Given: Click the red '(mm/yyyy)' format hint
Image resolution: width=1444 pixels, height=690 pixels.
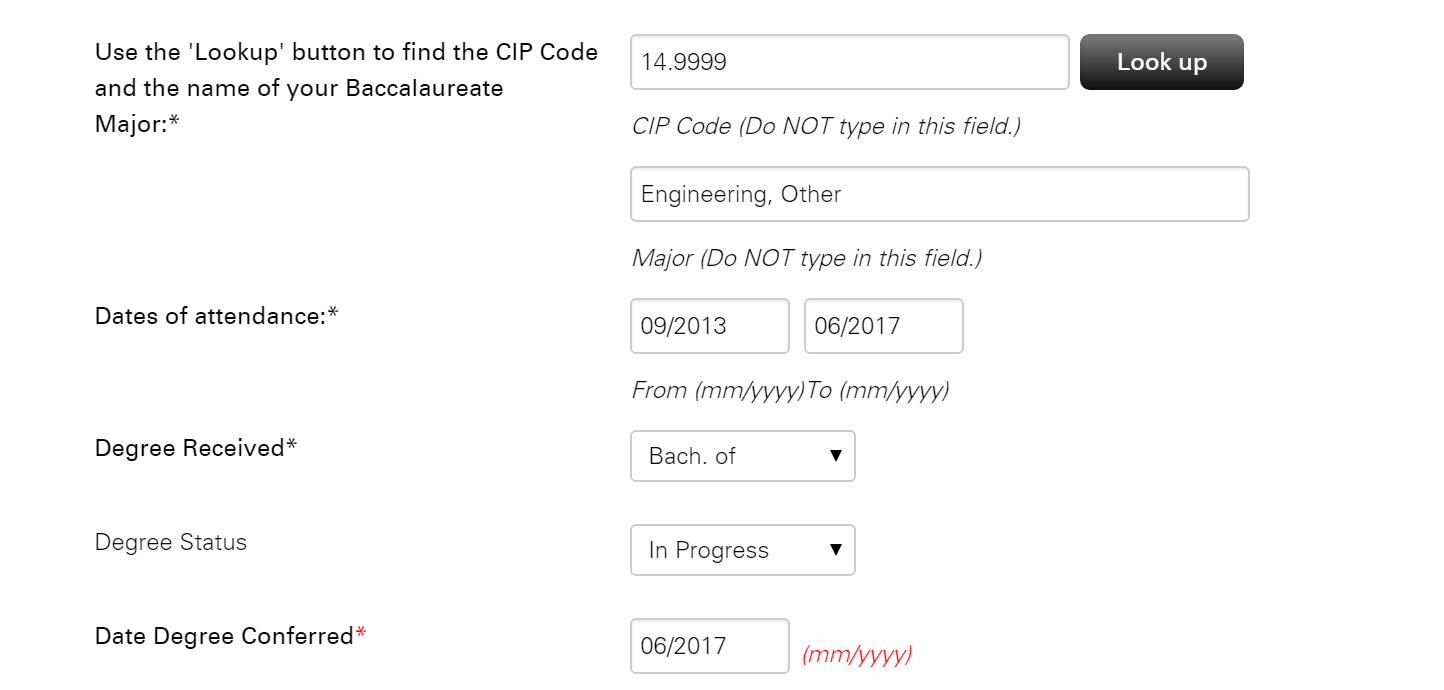Looking at the screenshot, I should click(857, 655).
